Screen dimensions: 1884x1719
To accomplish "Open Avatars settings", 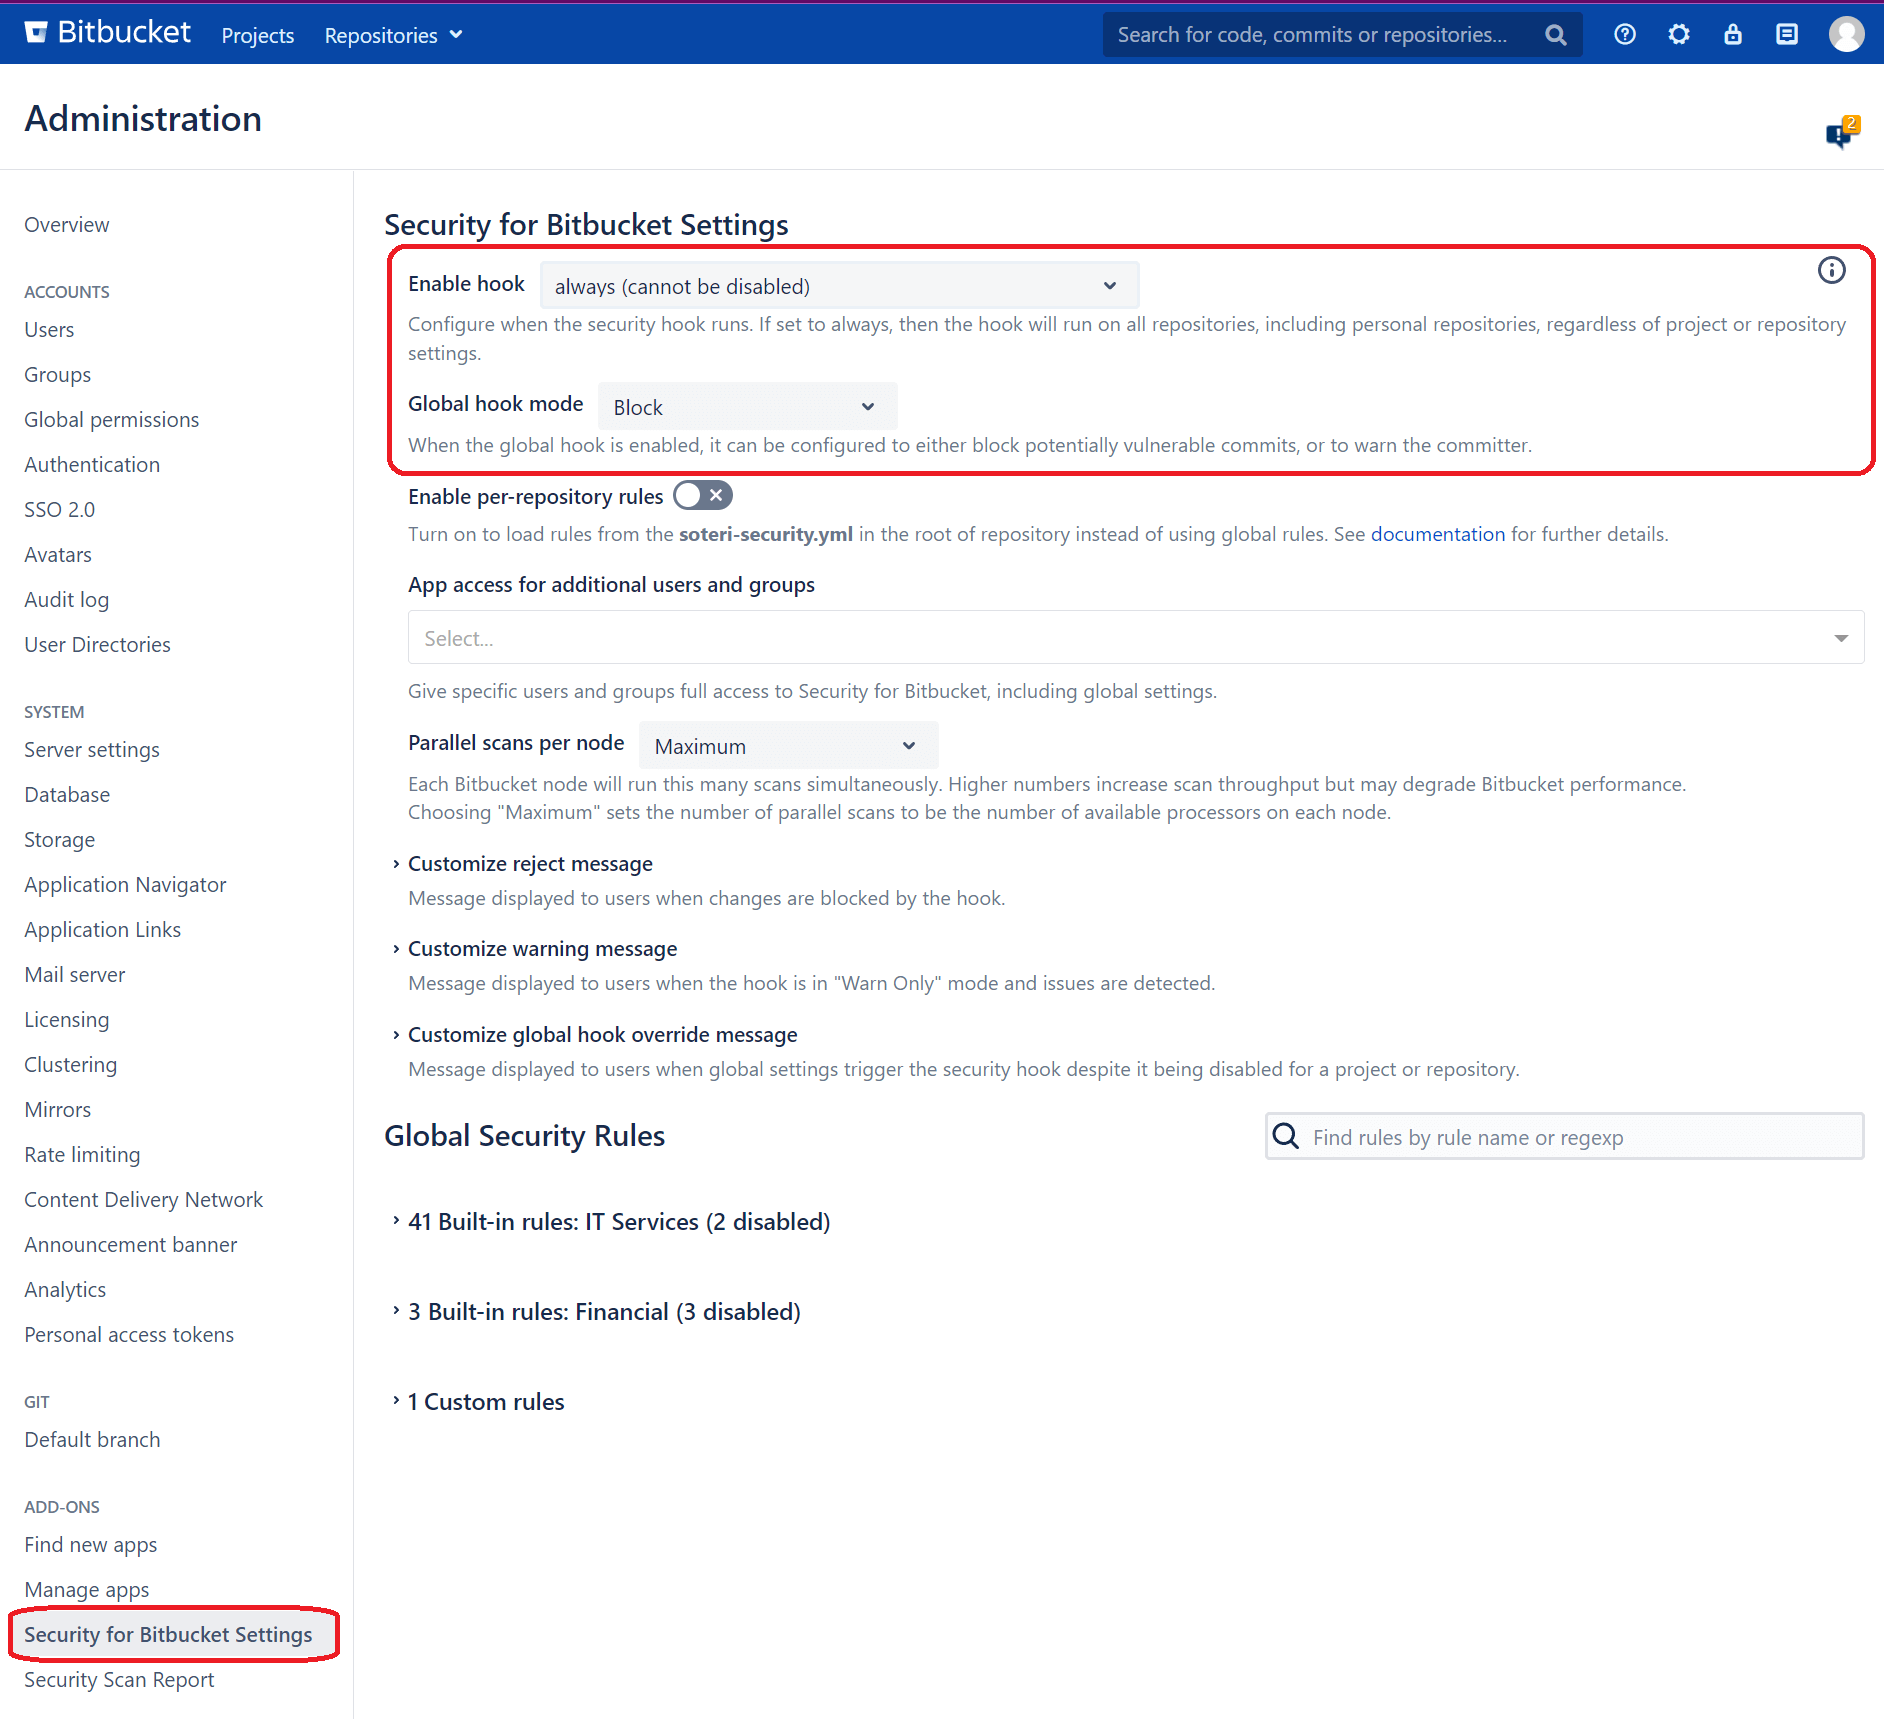I will pos(58,555).
